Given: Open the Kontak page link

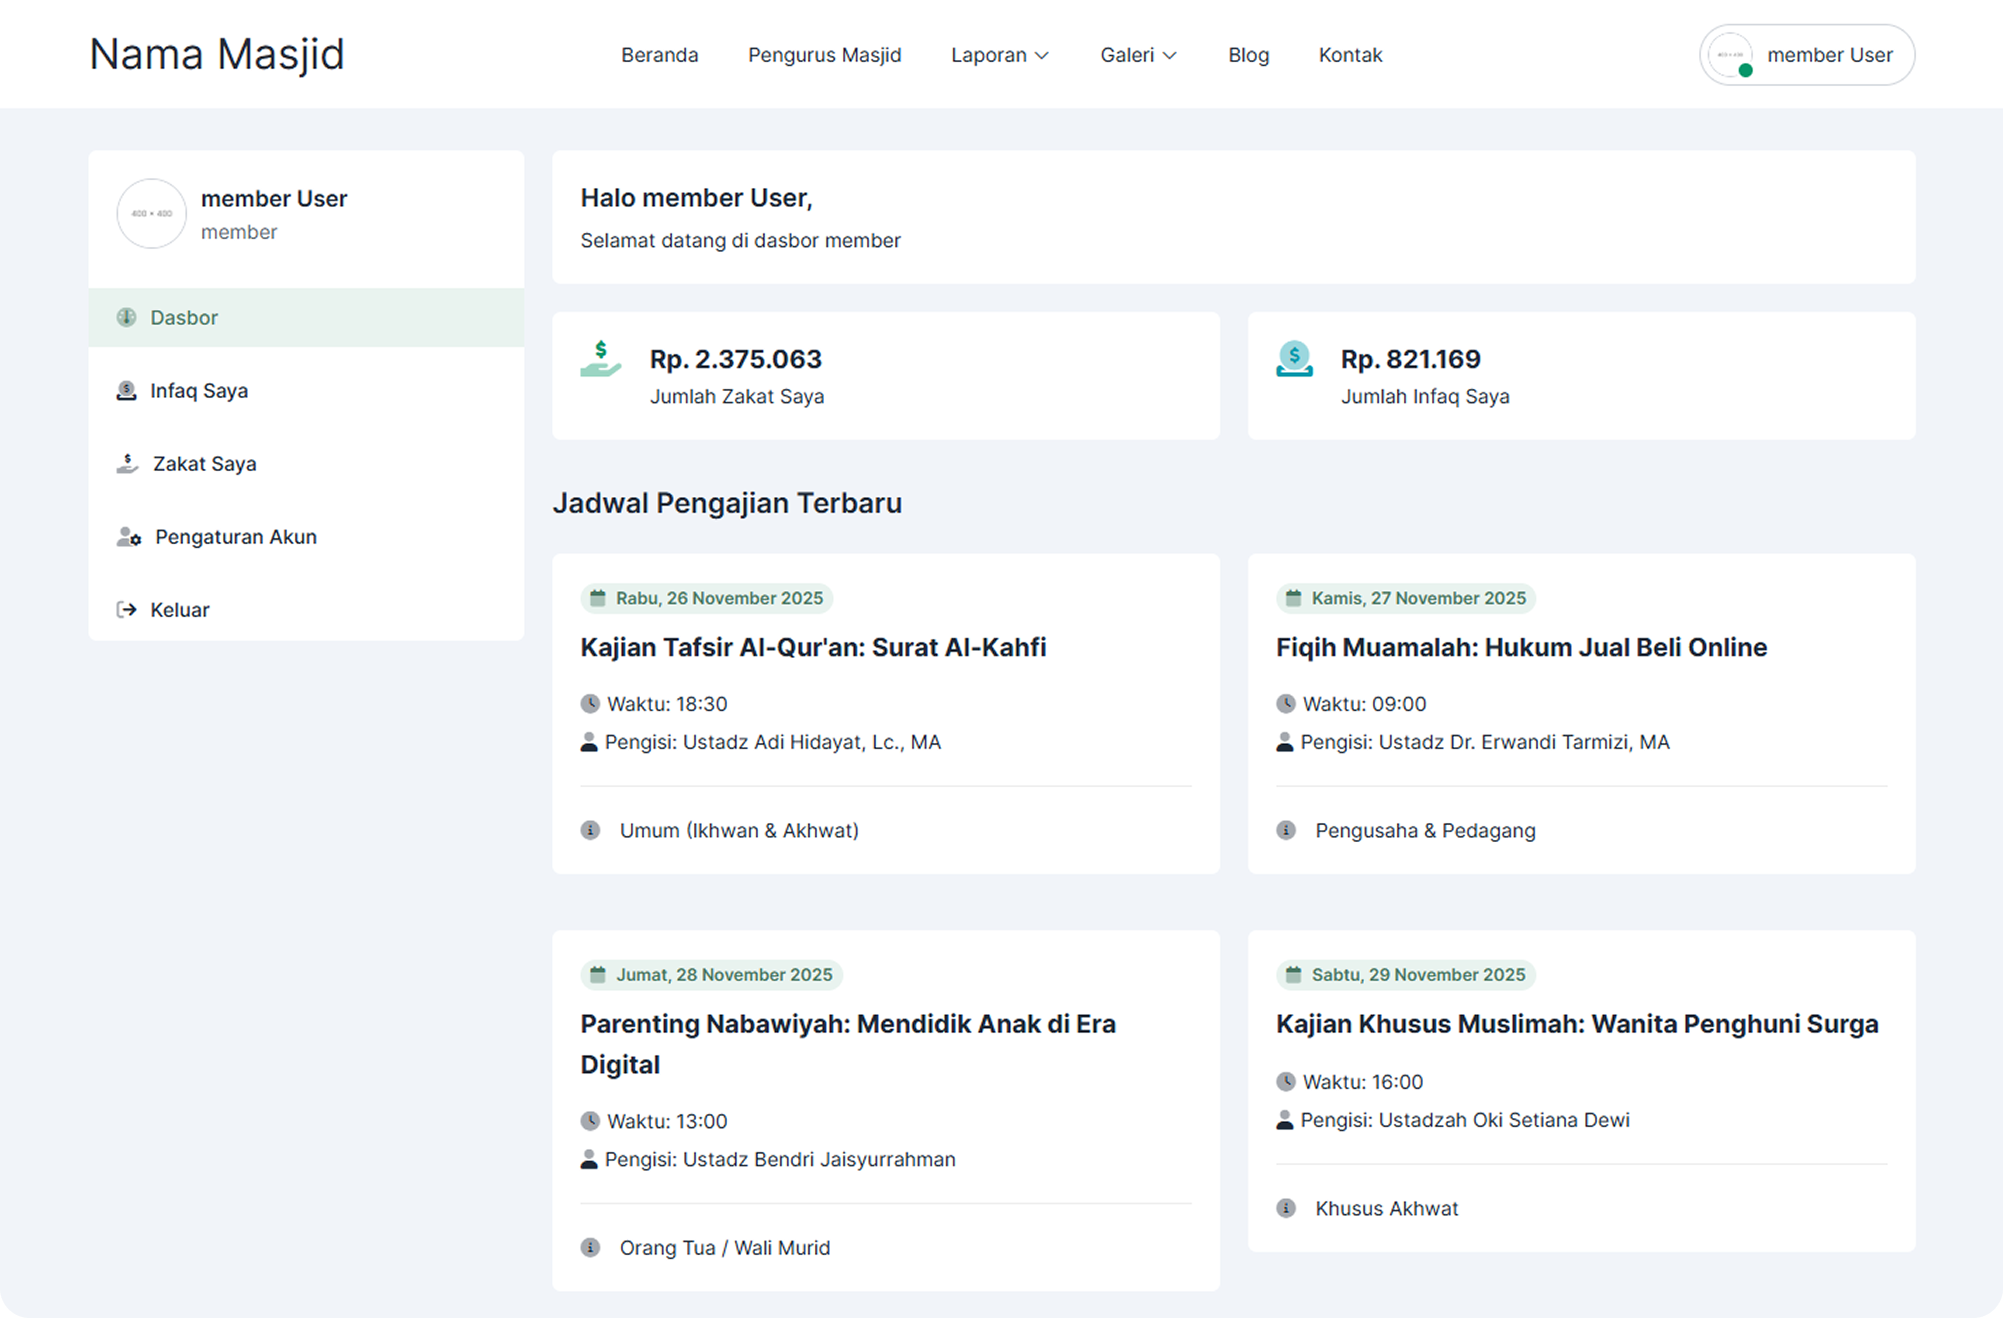Looking at the screenshot, I should pyautogui.click(x=1349, y=55).
